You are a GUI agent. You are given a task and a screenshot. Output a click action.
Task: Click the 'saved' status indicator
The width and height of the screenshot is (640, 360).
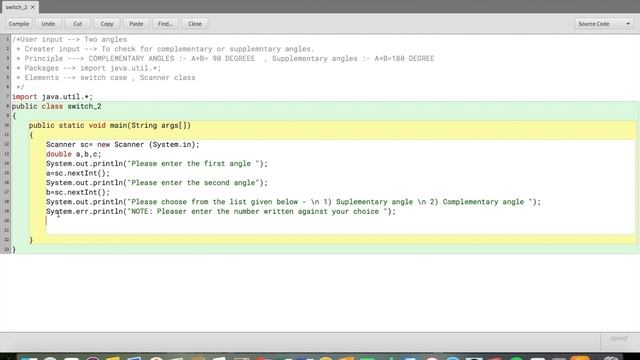618,338
